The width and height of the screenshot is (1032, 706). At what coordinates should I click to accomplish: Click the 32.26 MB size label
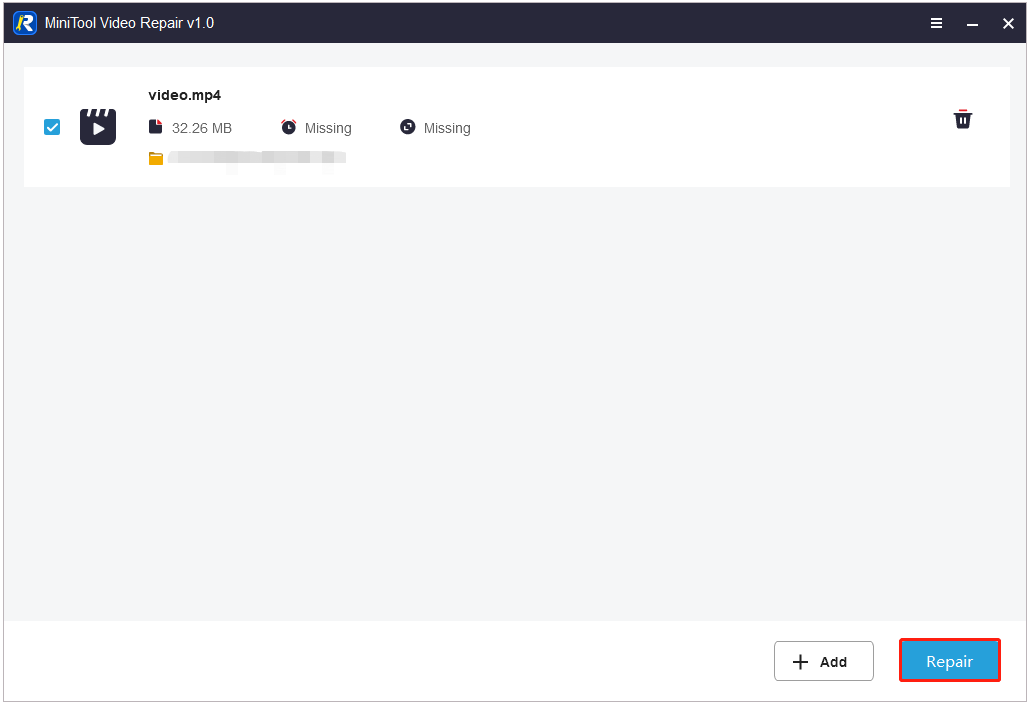click(x=203, y=127)
